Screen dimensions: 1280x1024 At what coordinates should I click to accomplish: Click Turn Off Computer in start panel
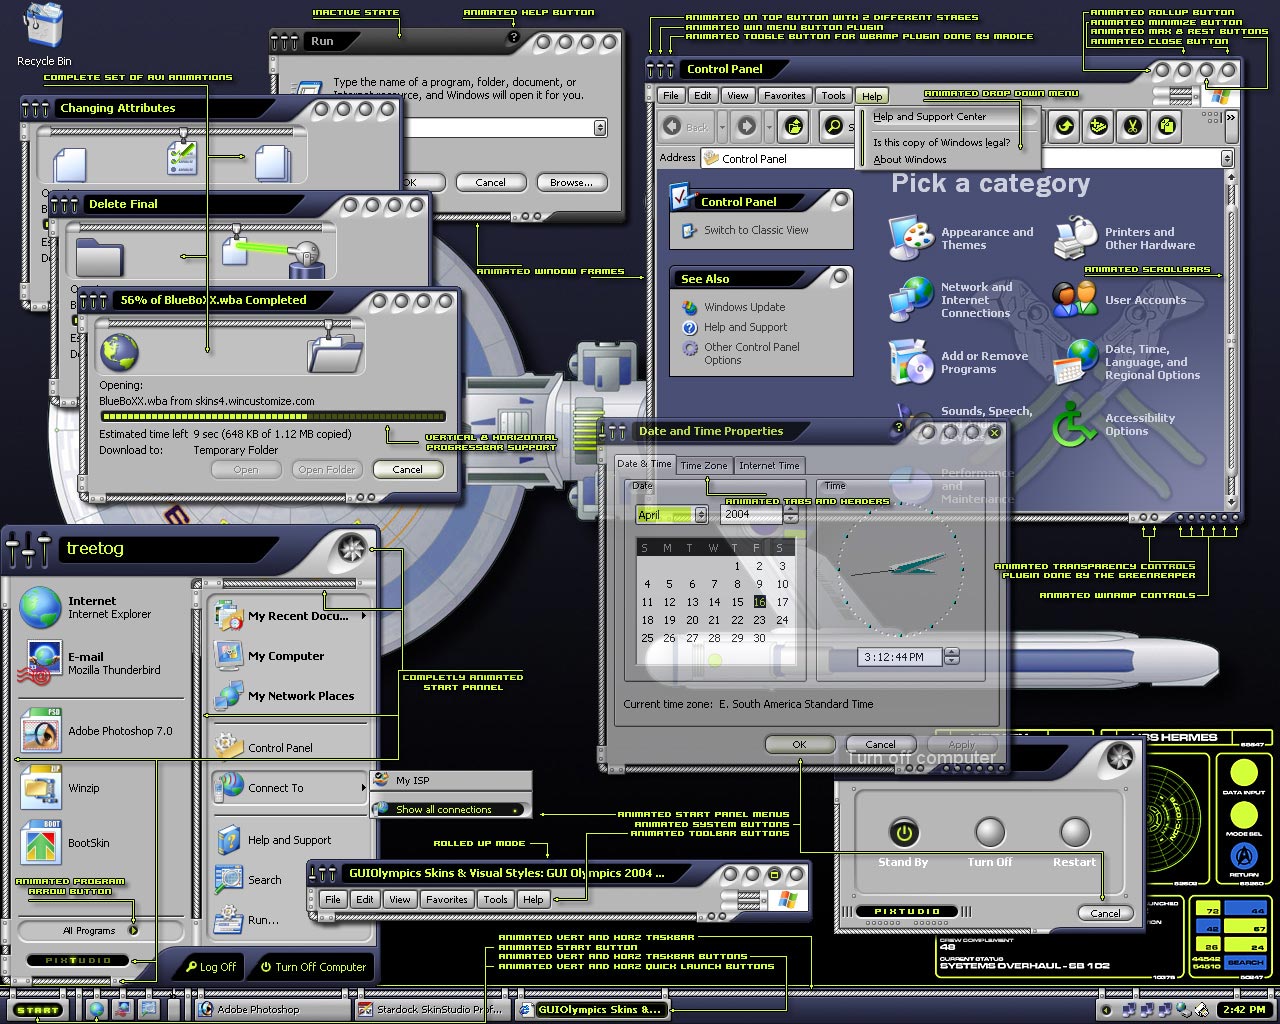pyautogui.click(x=313, y=966)
